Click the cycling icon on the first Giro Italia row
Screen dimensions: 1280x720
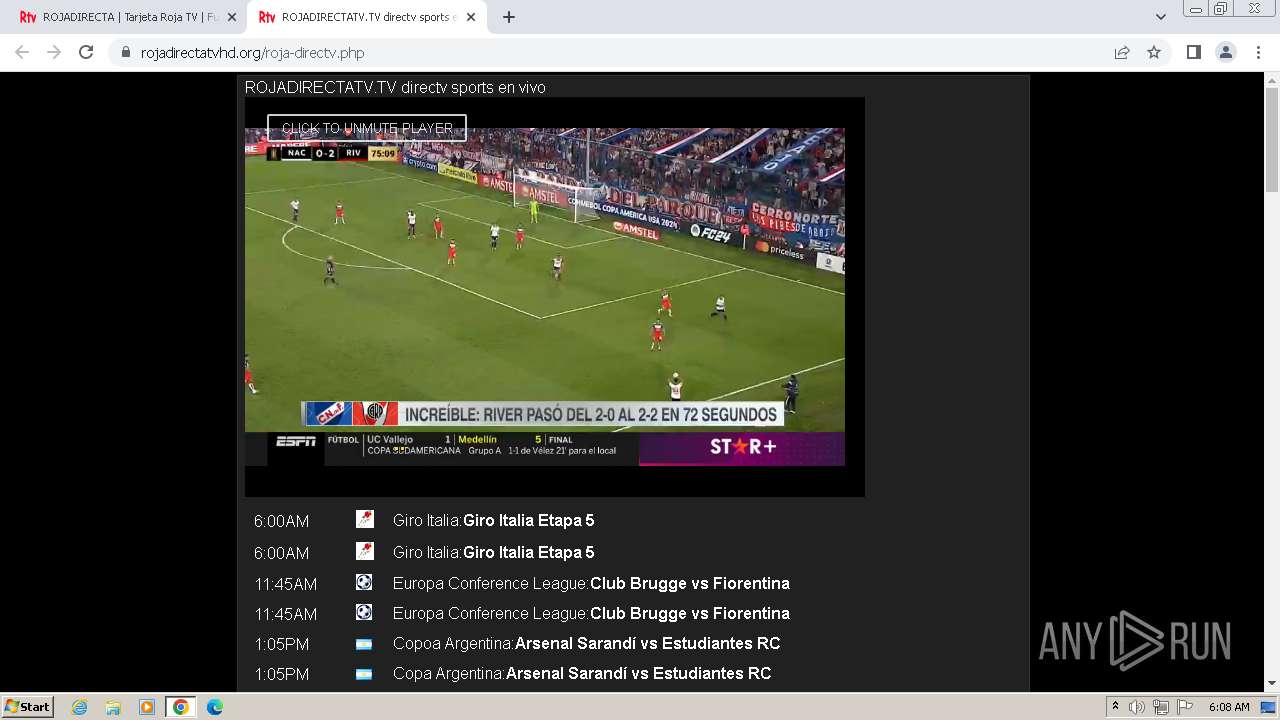(364, 519)
